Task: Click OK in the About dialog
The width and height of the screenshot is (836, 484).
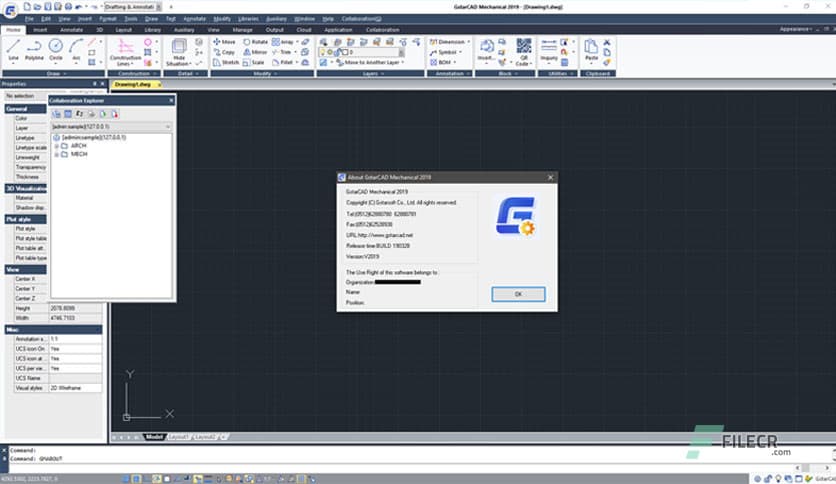Action: (518, 294)
